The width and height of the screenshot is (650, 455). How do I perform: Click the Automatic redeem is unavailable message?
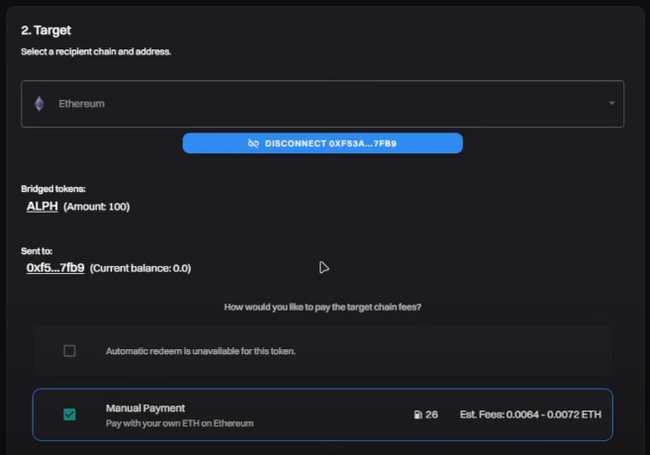(200, 351)
